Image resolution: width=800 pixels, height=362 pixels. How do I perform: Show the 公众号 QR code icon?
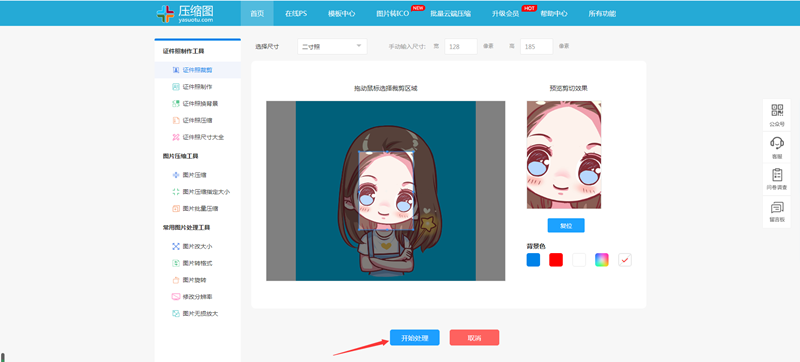coord(777,110)
